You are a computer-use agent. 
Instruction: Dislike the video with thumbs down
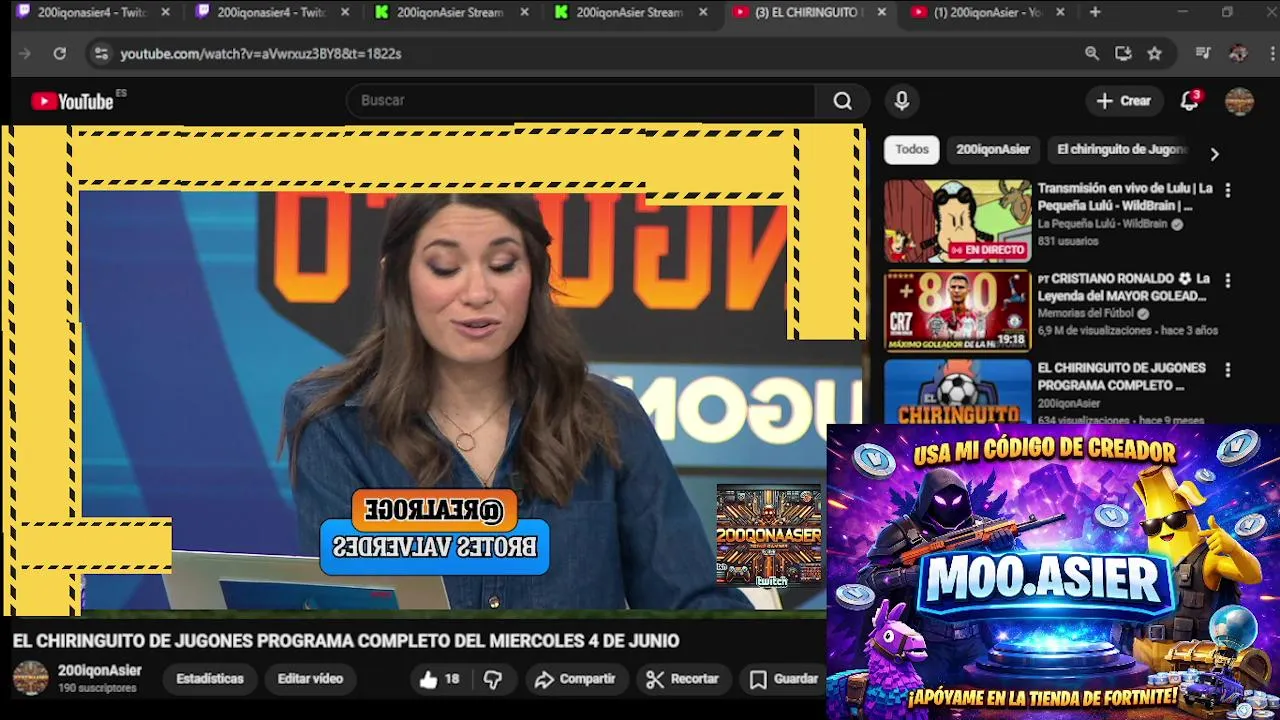point(493,679)
